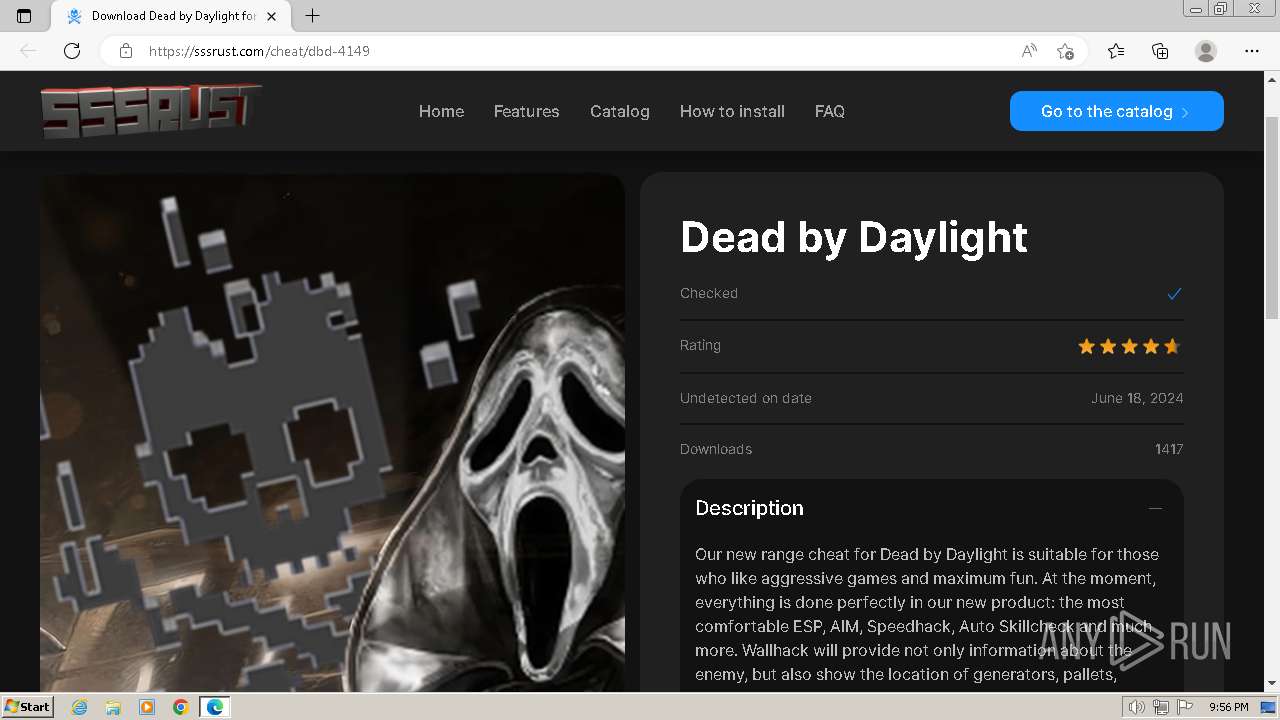1280x720 pixels.
Task: Launch Internet Explorer from taskbar
Action: 79,707
